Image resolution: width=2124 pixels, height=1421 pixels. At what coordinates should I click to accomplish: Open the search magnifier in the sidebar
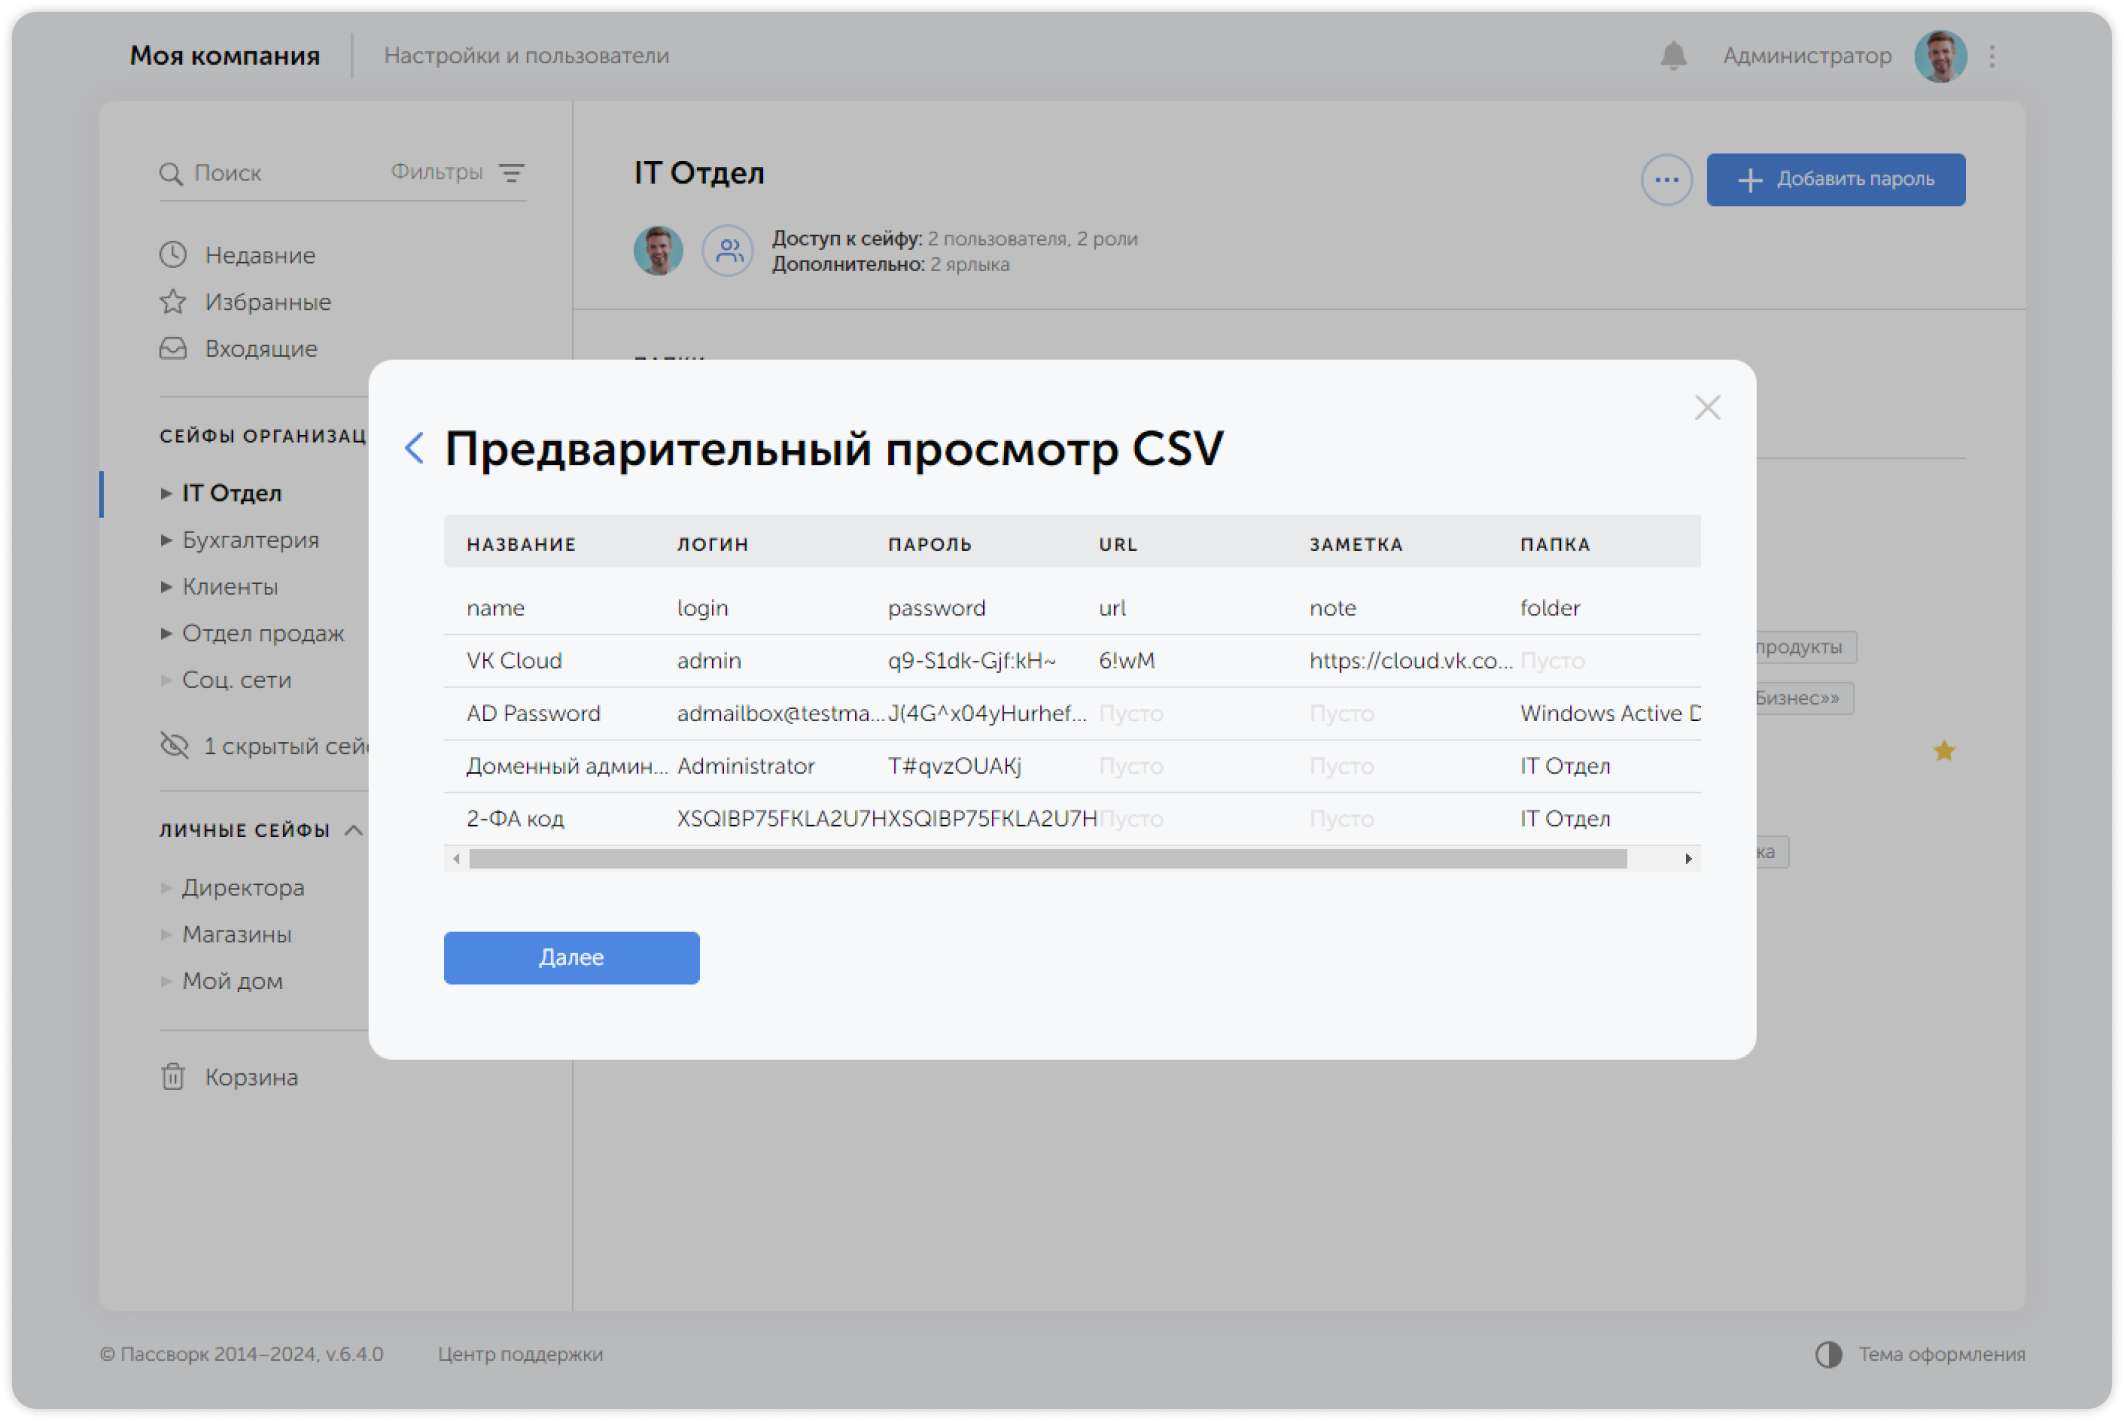[172, 173]
